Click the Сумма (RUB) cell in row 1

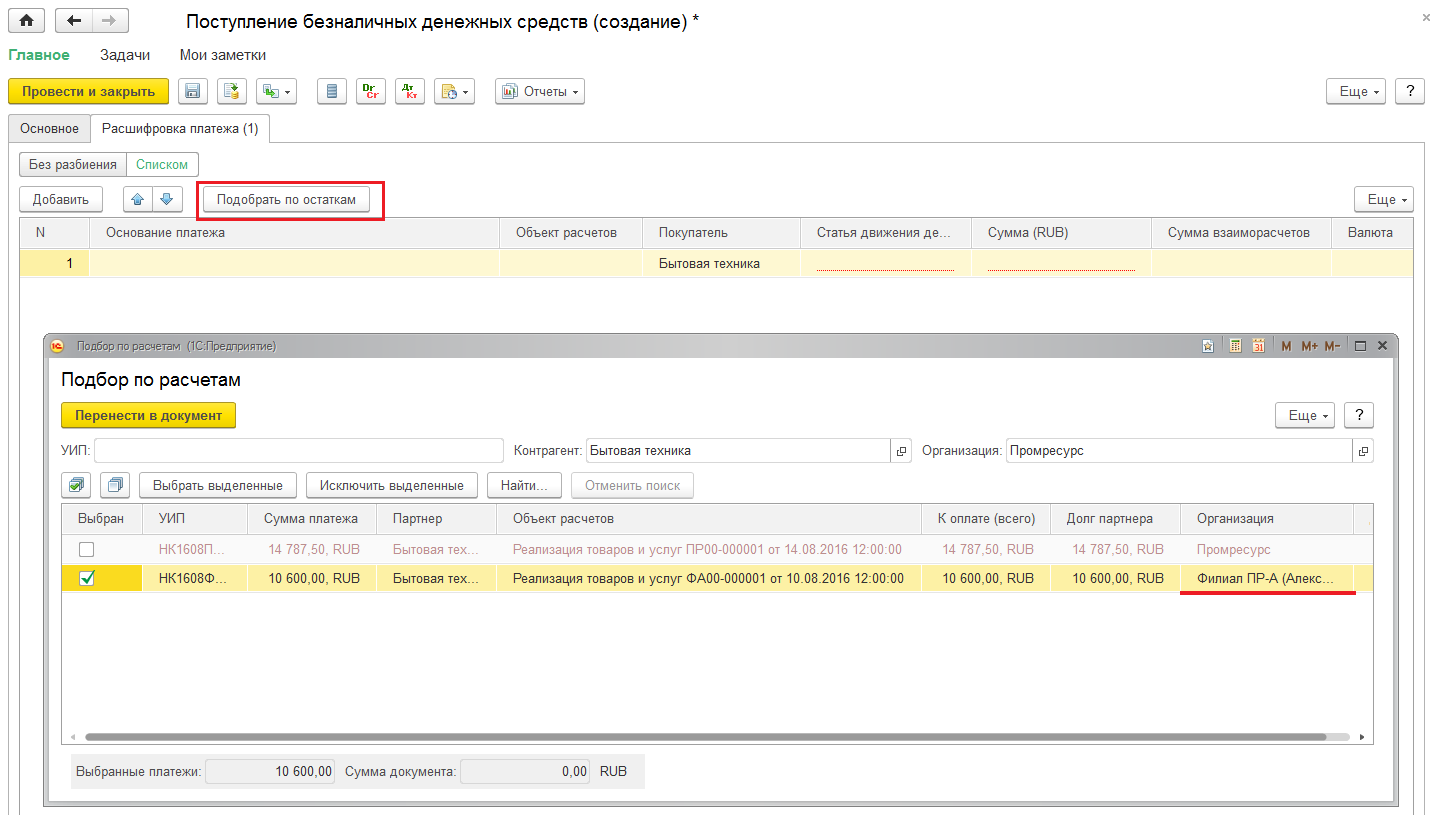click(x=1061, y=264)
